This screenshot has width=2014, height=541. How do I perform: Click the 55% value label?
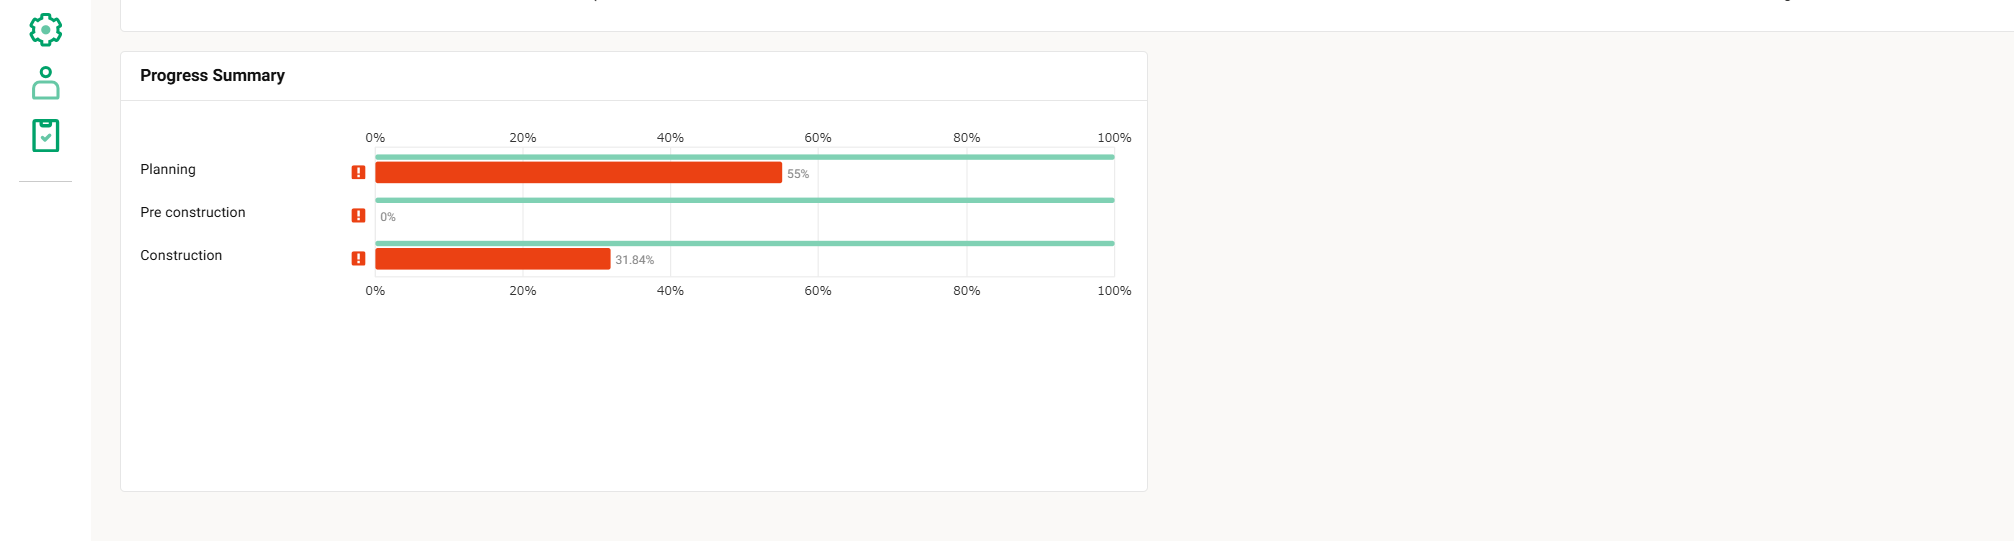(798, 174)
